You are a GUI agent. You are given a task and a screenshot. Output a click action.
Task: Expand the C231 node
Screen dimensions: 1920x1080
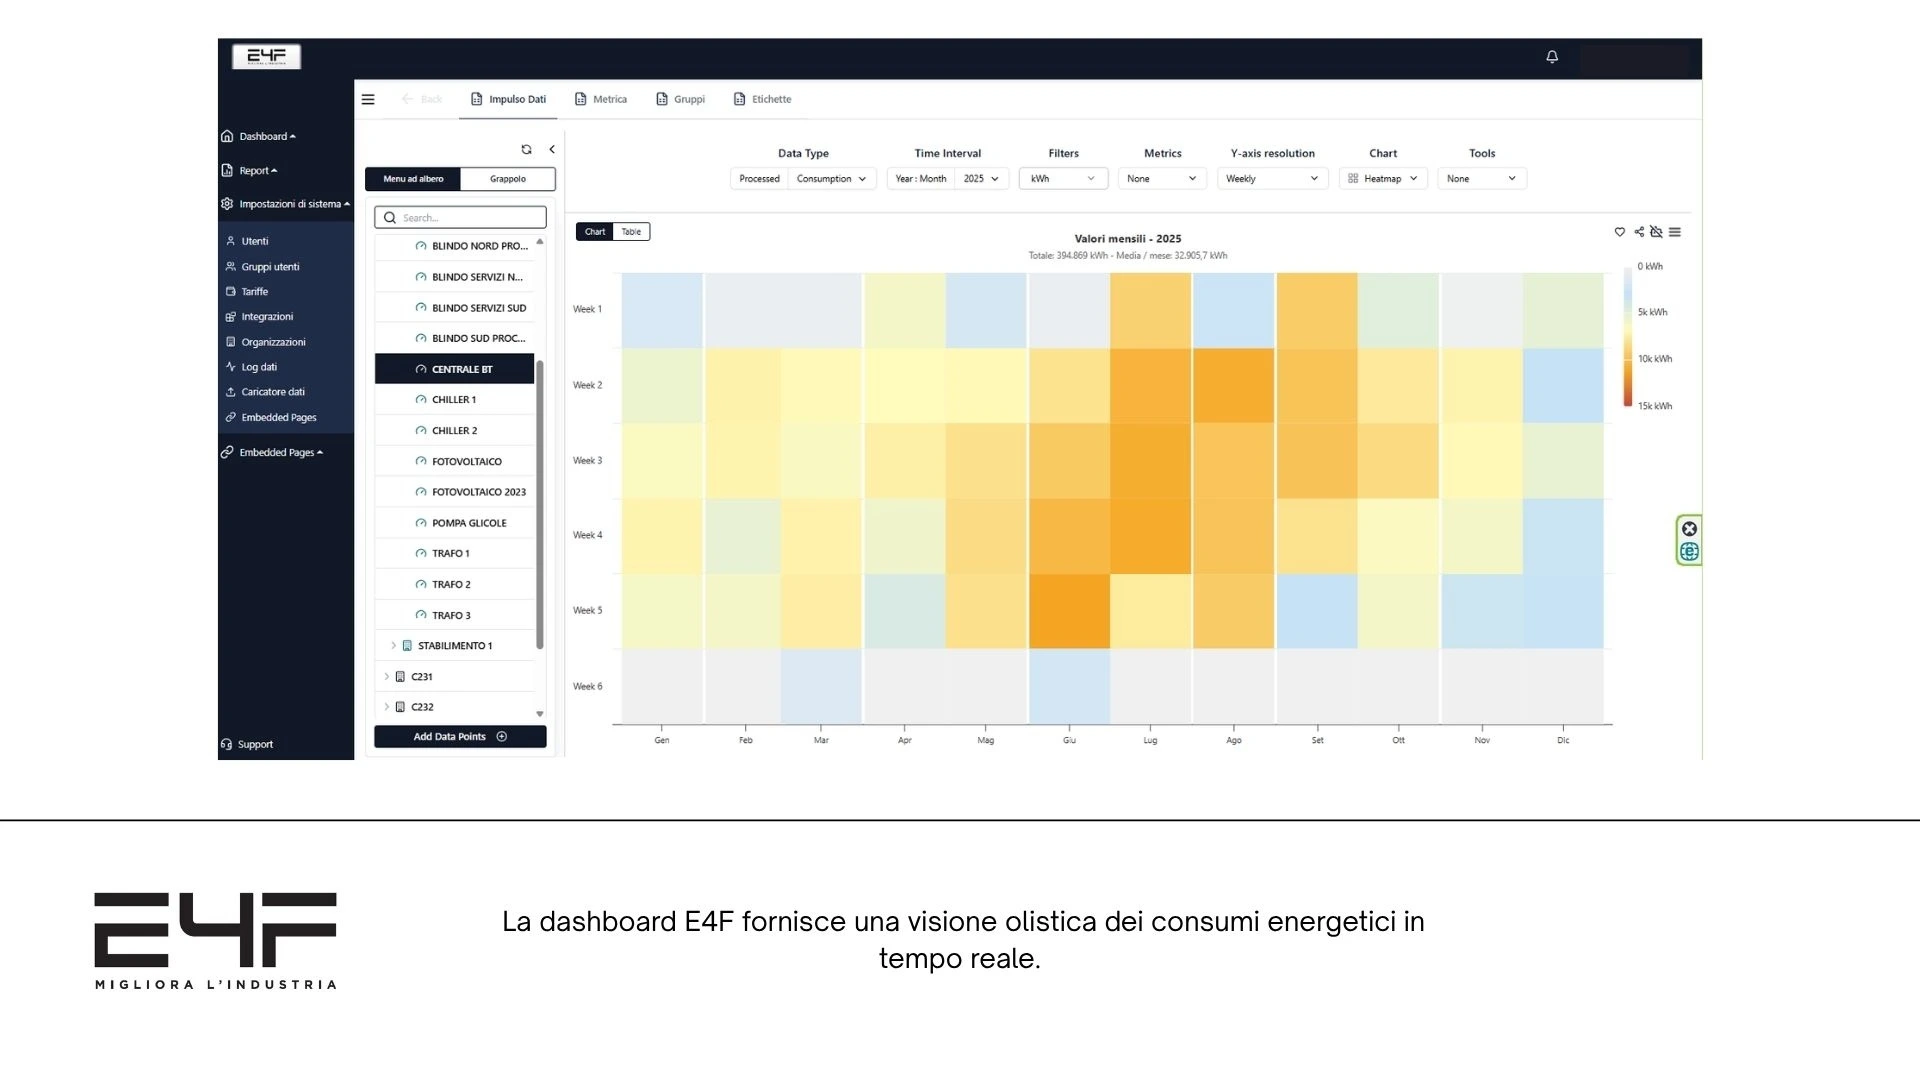(x=386, y=677)
